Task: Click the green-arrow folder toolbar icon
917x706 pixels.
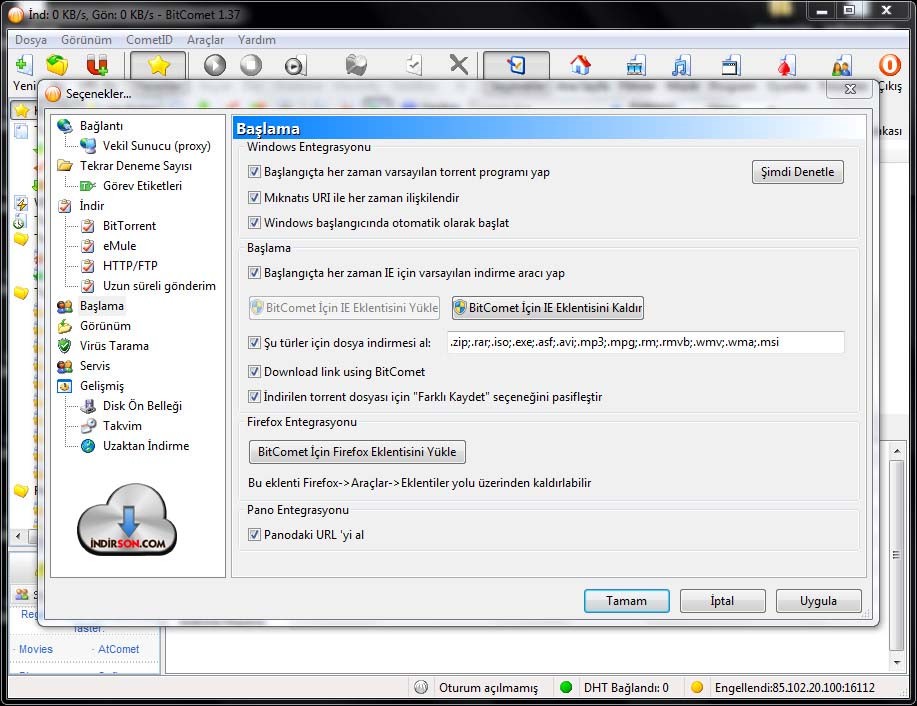Action: (x=57, y=65)
